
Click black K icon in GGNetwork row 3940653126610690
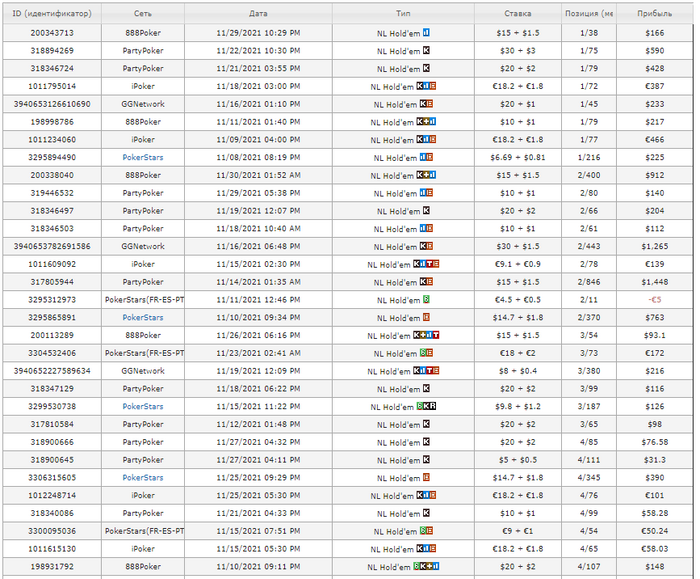[423, 104]
